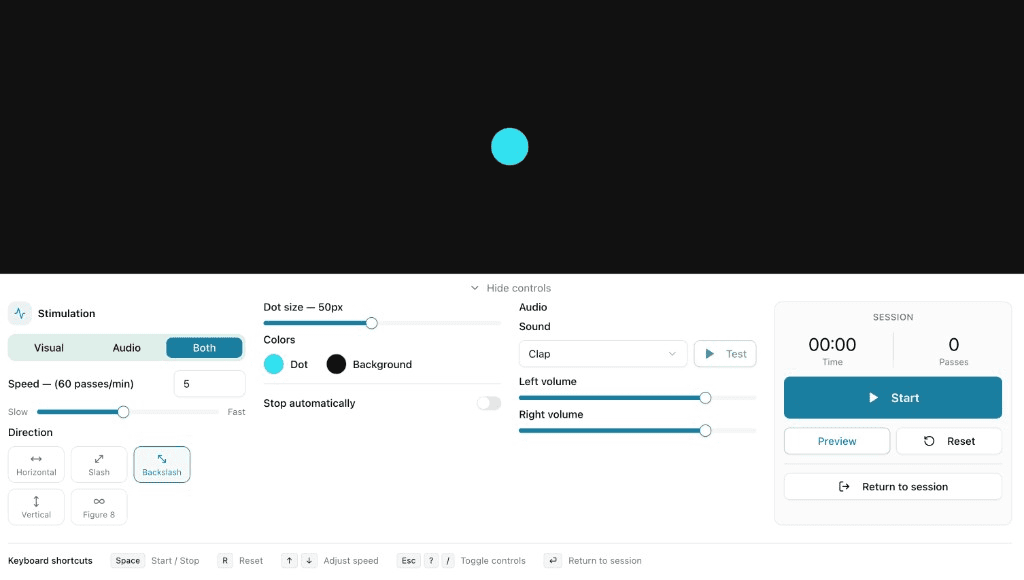Switch to the Audio stimulation tab
The image size is (1024, 580).
pyautogui.click(x=127, y=348)
